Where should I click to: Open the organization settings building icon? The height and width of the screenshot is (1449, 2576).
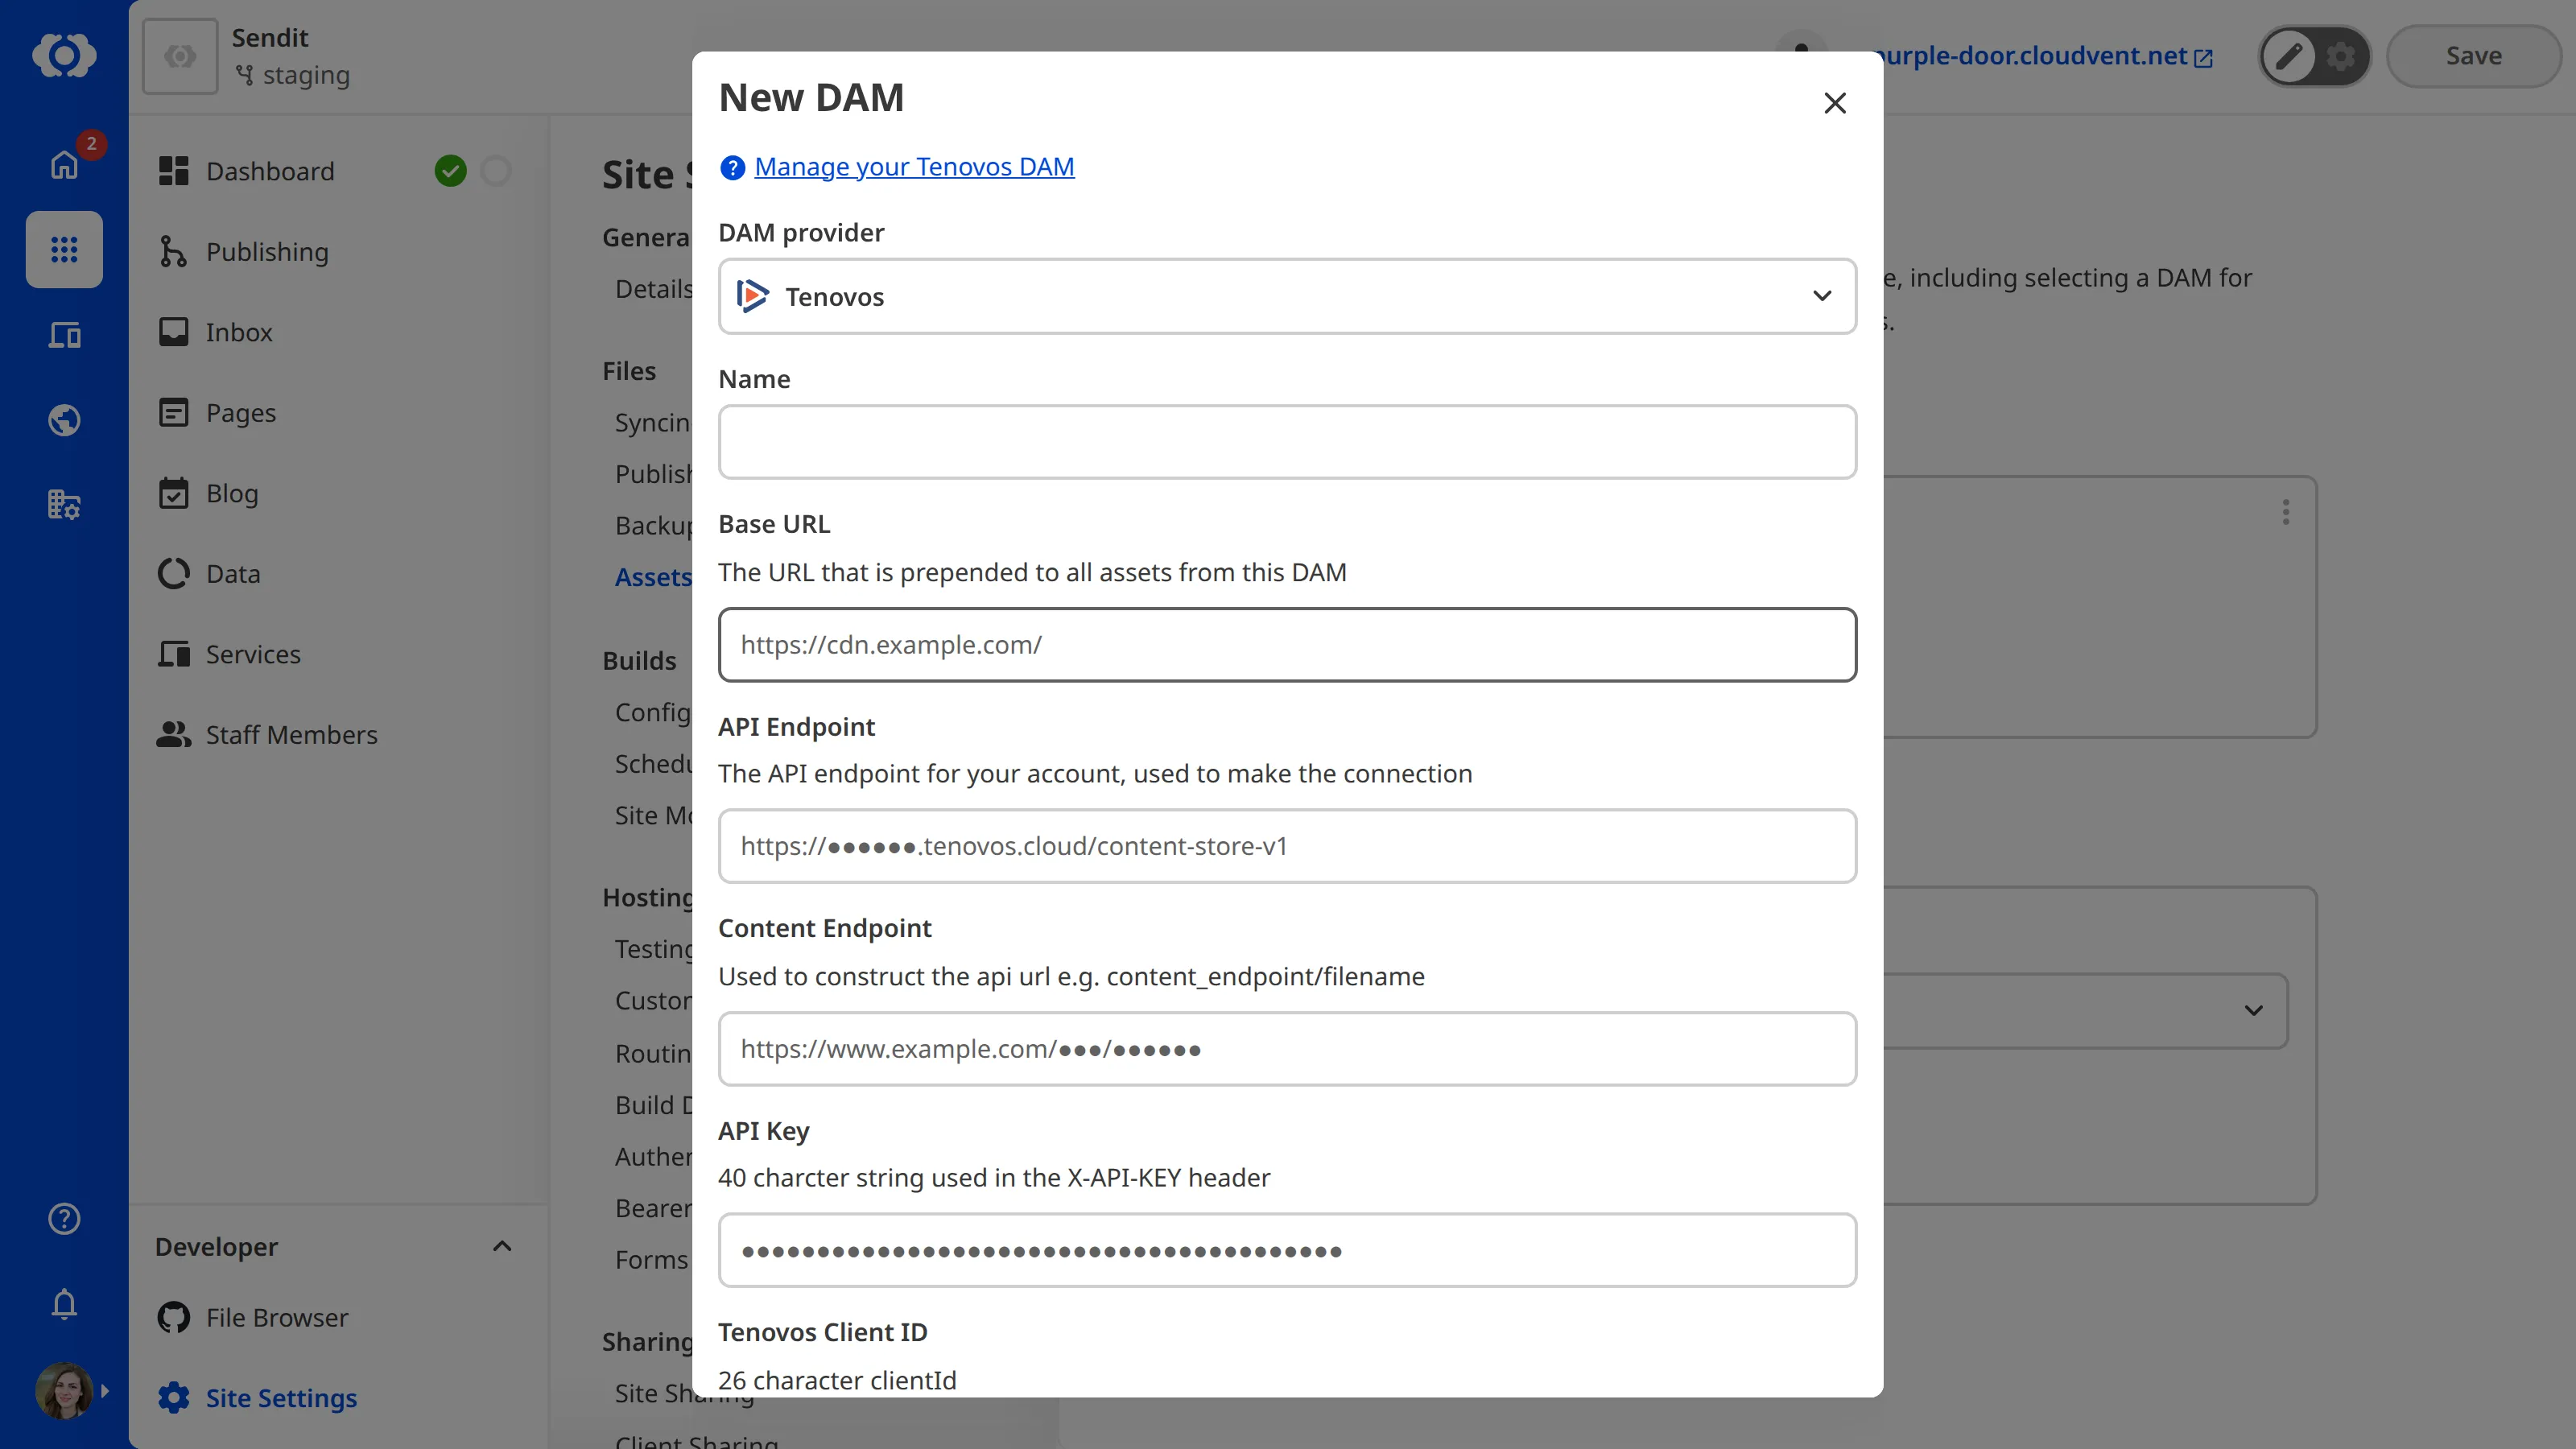point(64,505)
